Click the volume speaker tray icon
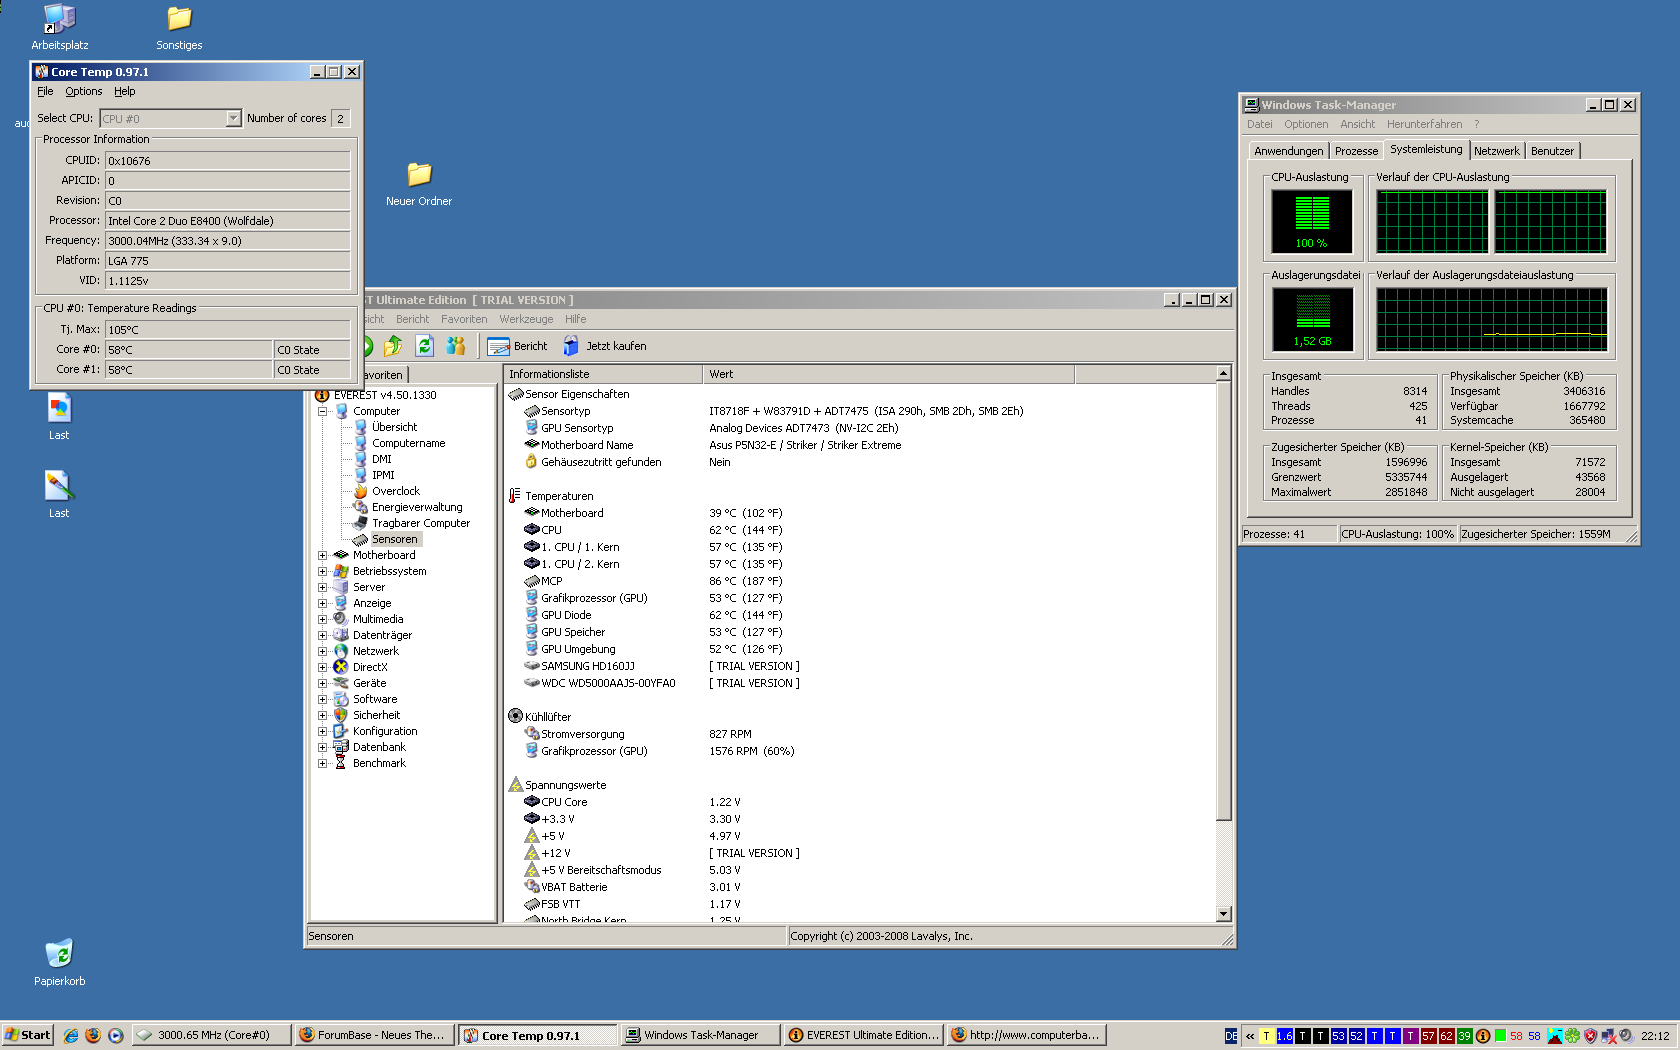The height and width of the screenshot is (1050, 1680). (1626, 1036)
